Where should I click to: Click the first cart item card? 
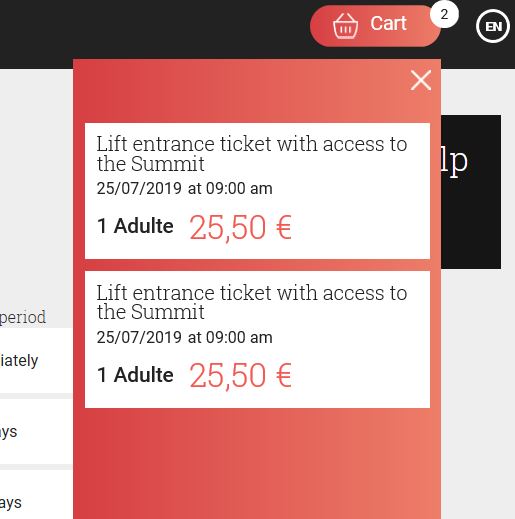tap(257, 191)
